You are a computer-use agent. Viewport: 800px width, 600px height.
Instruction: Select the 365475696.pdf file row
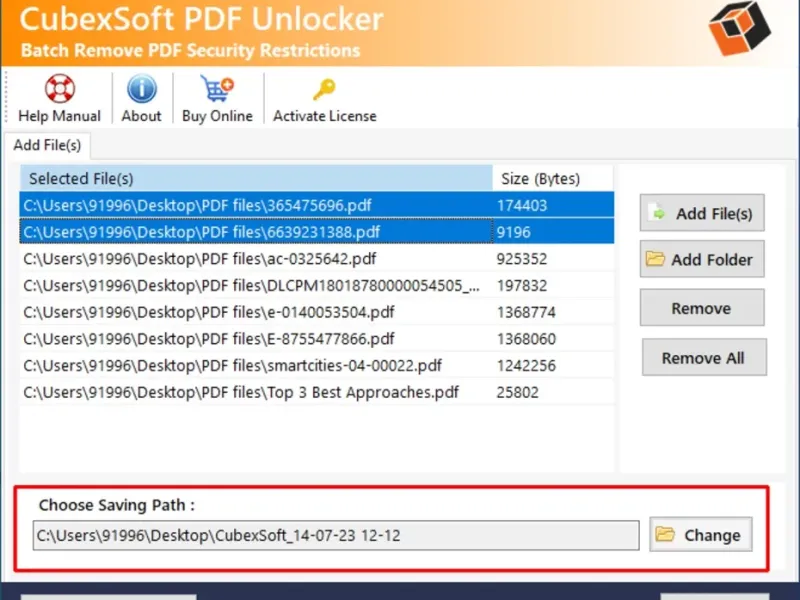coord(317,205)
